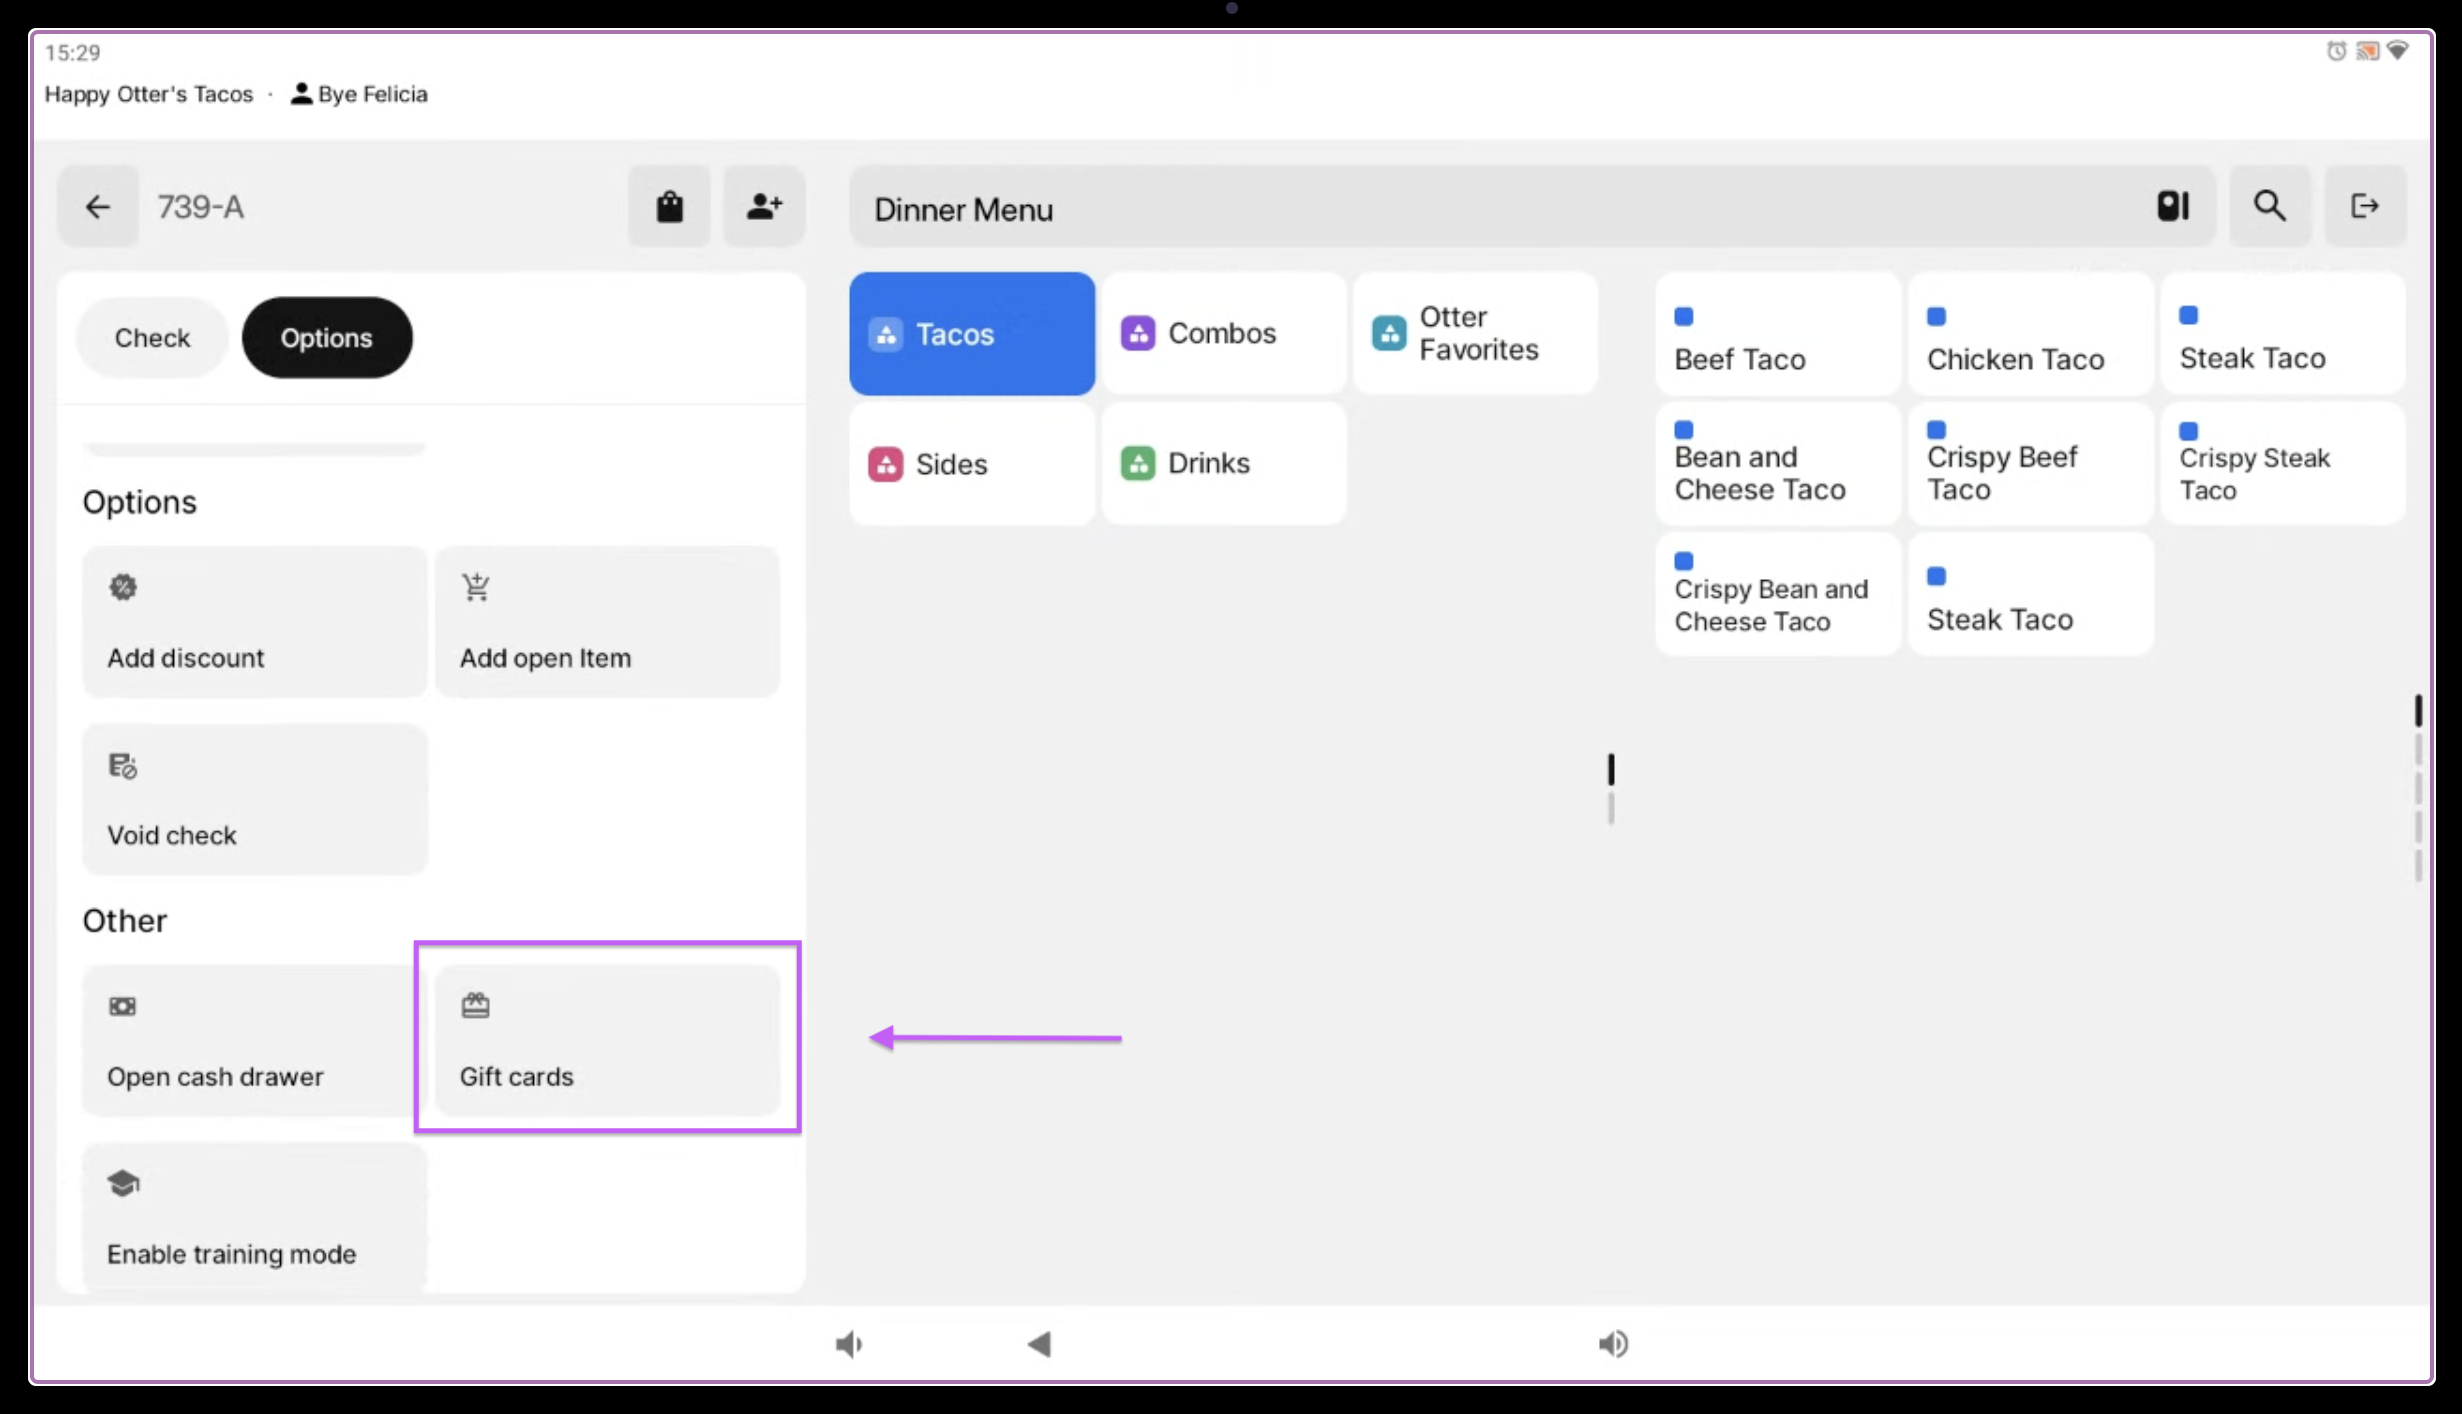Viewport: 2462px width, 1414px height.
Task: Switch to the Check tab
Action: coord(152,338)
